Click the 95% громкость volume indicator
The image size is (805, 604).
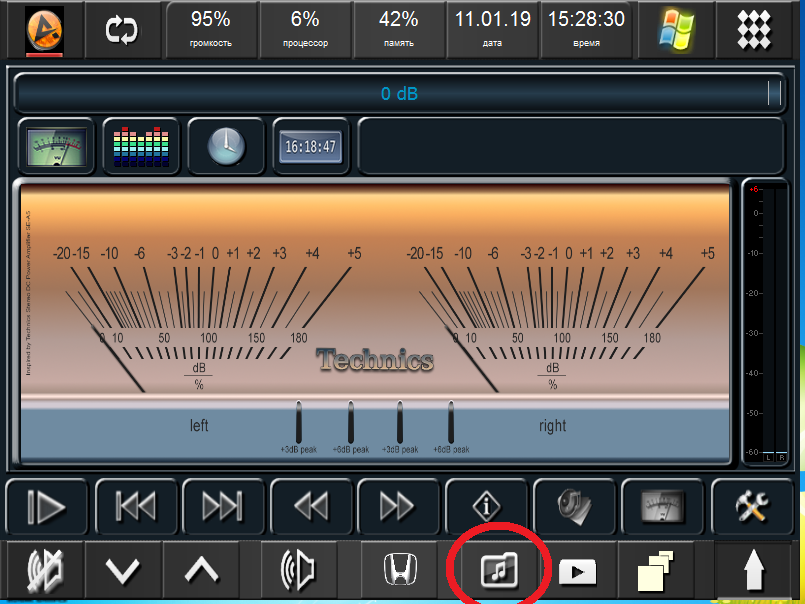[210, 30]
